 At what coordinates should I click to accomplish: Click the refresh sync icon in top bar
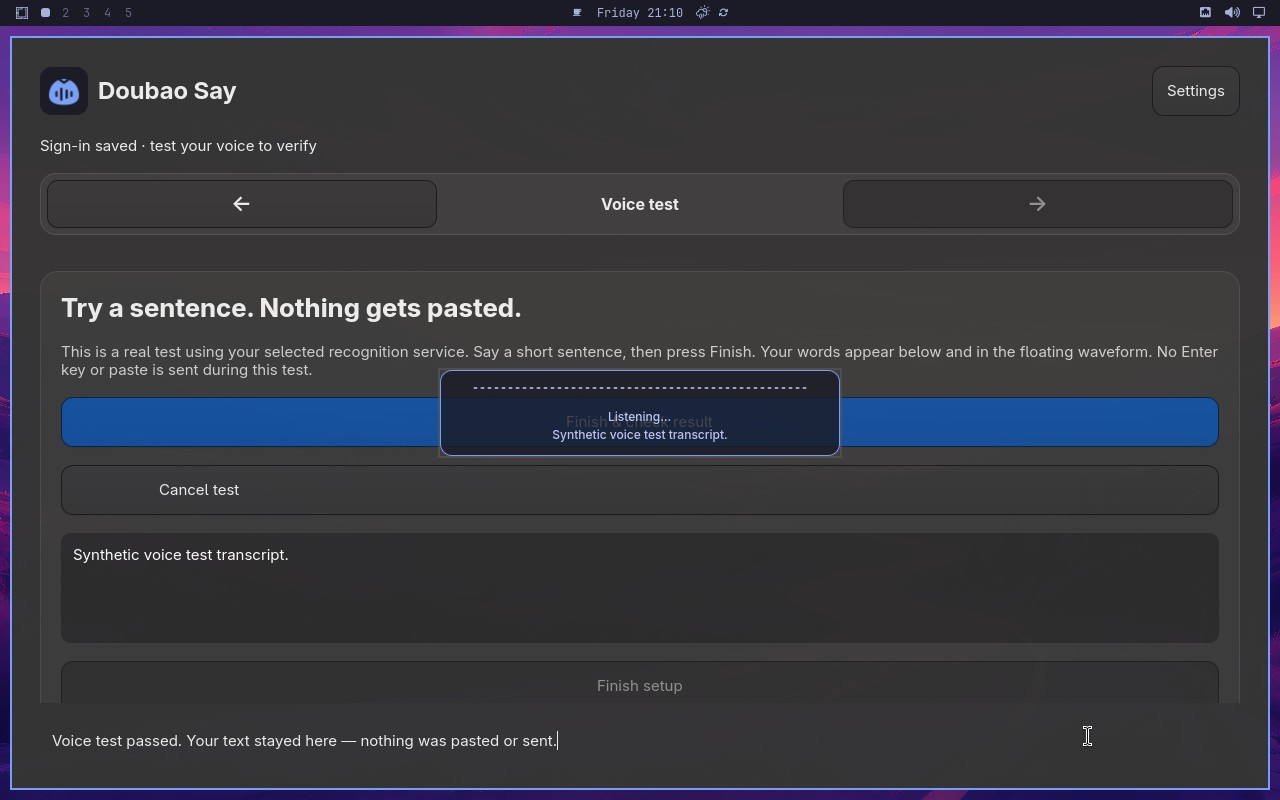point(723,13)
